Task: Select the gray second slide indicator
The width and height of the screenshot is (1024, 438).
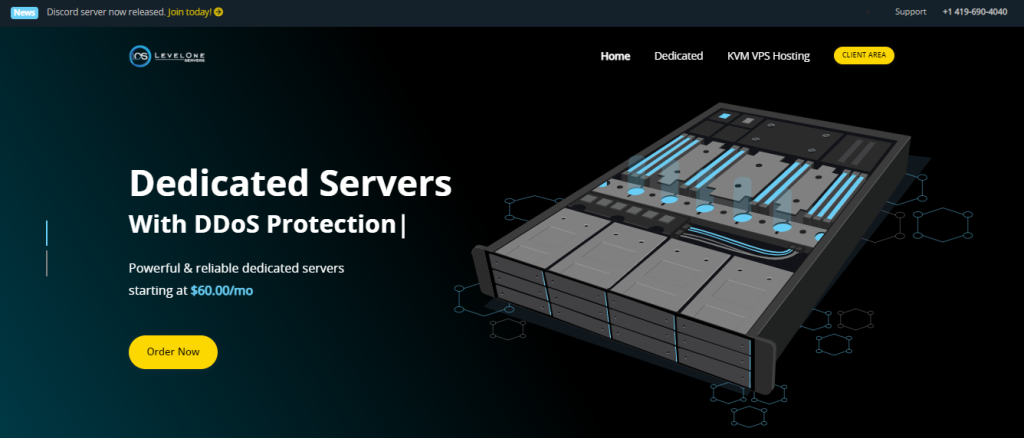Action: 46,263
